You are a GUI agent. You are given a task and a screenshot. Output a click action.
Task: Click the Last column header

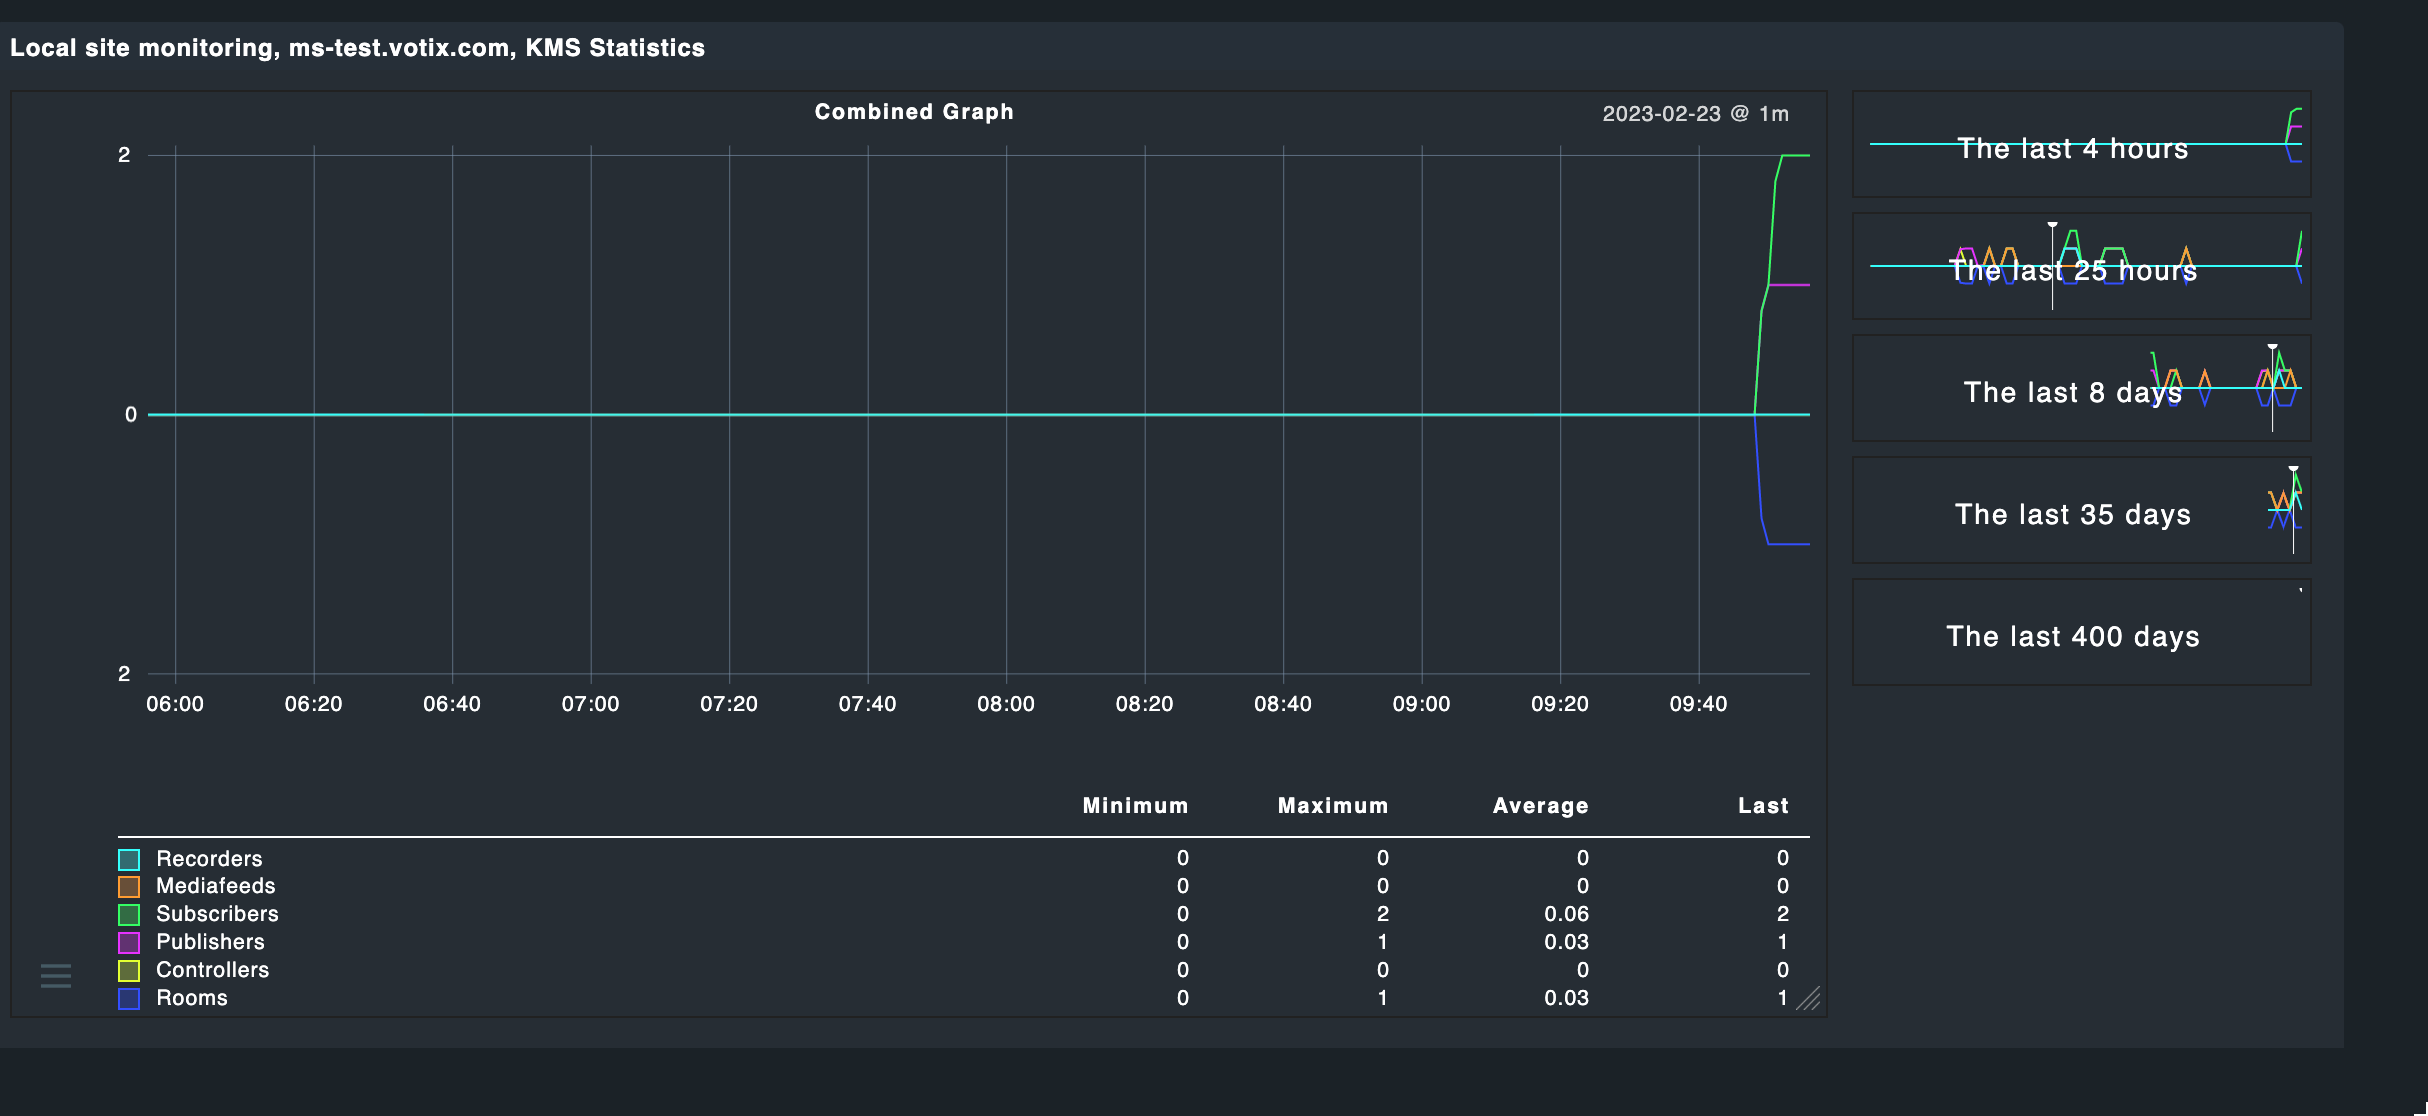[x=1762, y=806]
